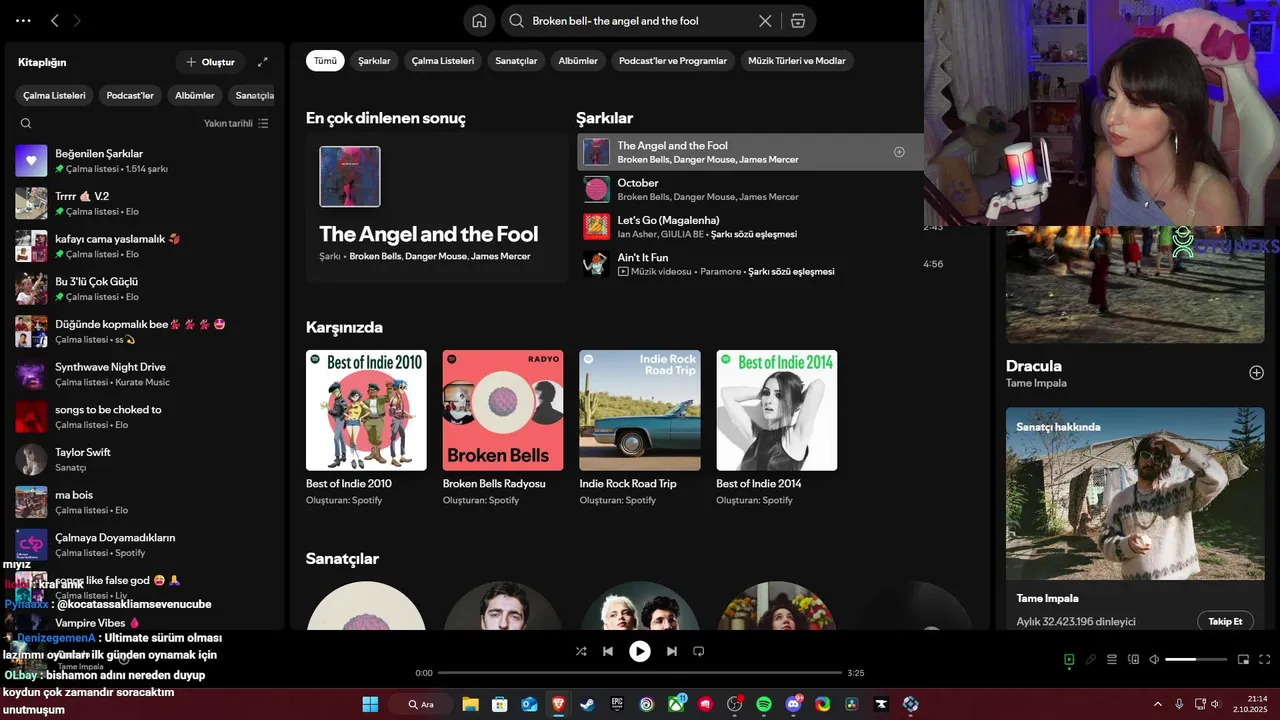Show hidden system tray icons chevron

coord(1158,704)
